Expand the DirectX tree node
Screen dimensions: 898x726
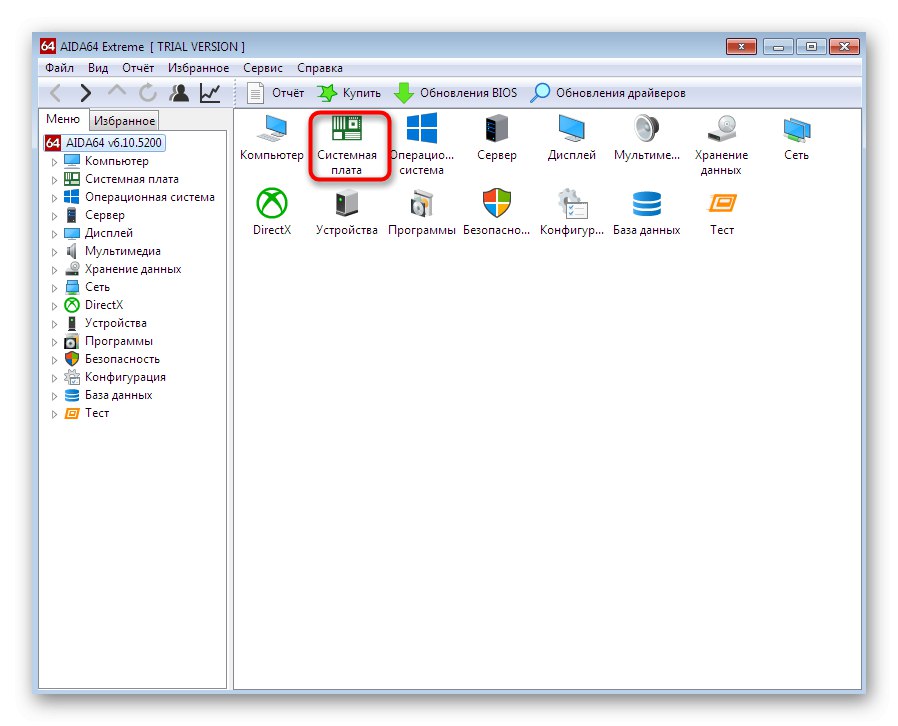(x=54, y=306)
